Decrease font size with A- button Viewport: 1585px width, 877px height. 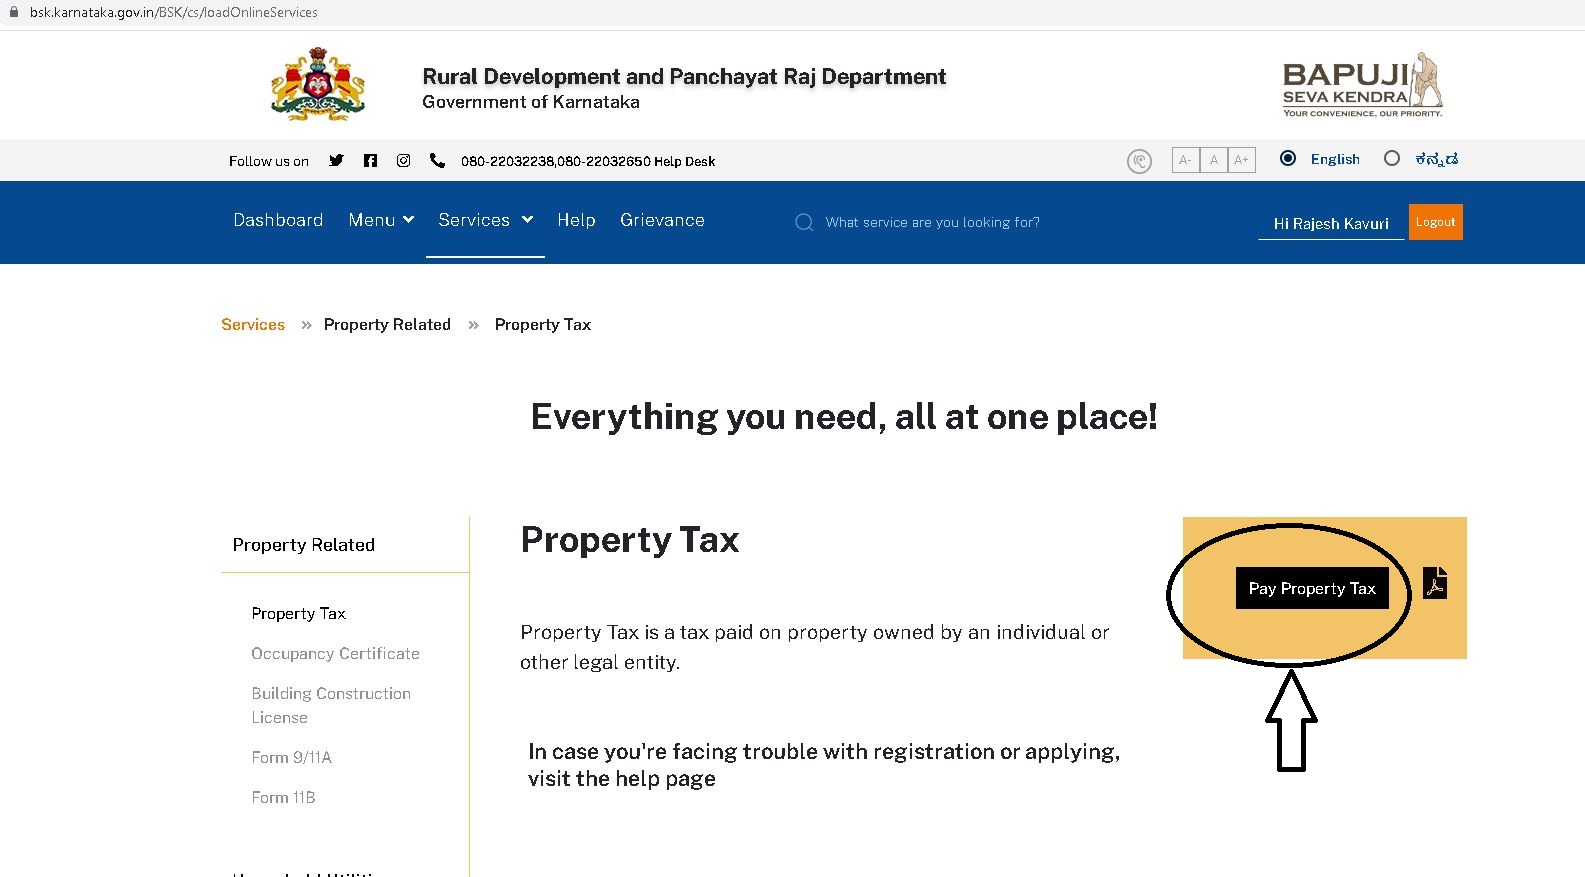(x=1185, y=160)
